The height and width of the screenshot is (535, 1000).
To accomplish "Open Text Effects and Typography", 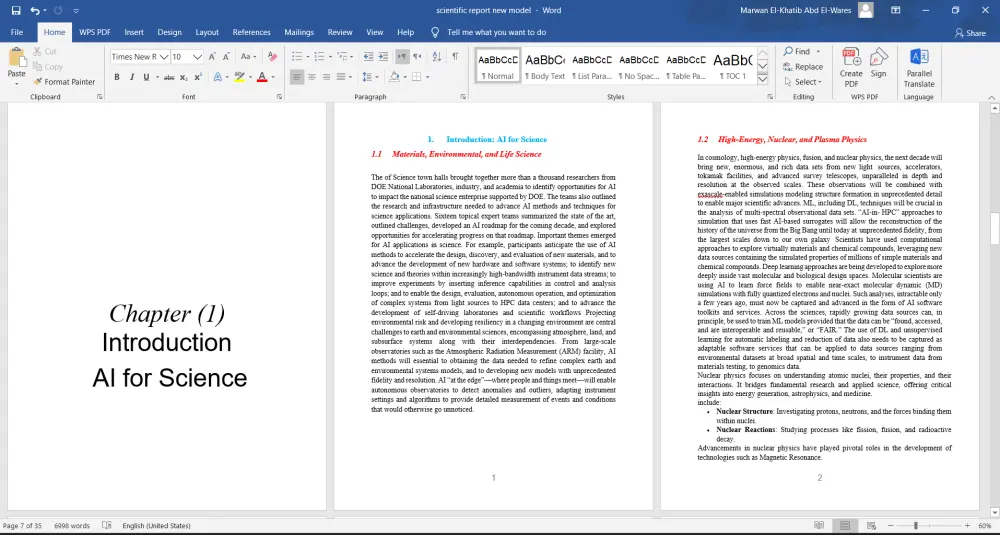I will coord(217,77).
